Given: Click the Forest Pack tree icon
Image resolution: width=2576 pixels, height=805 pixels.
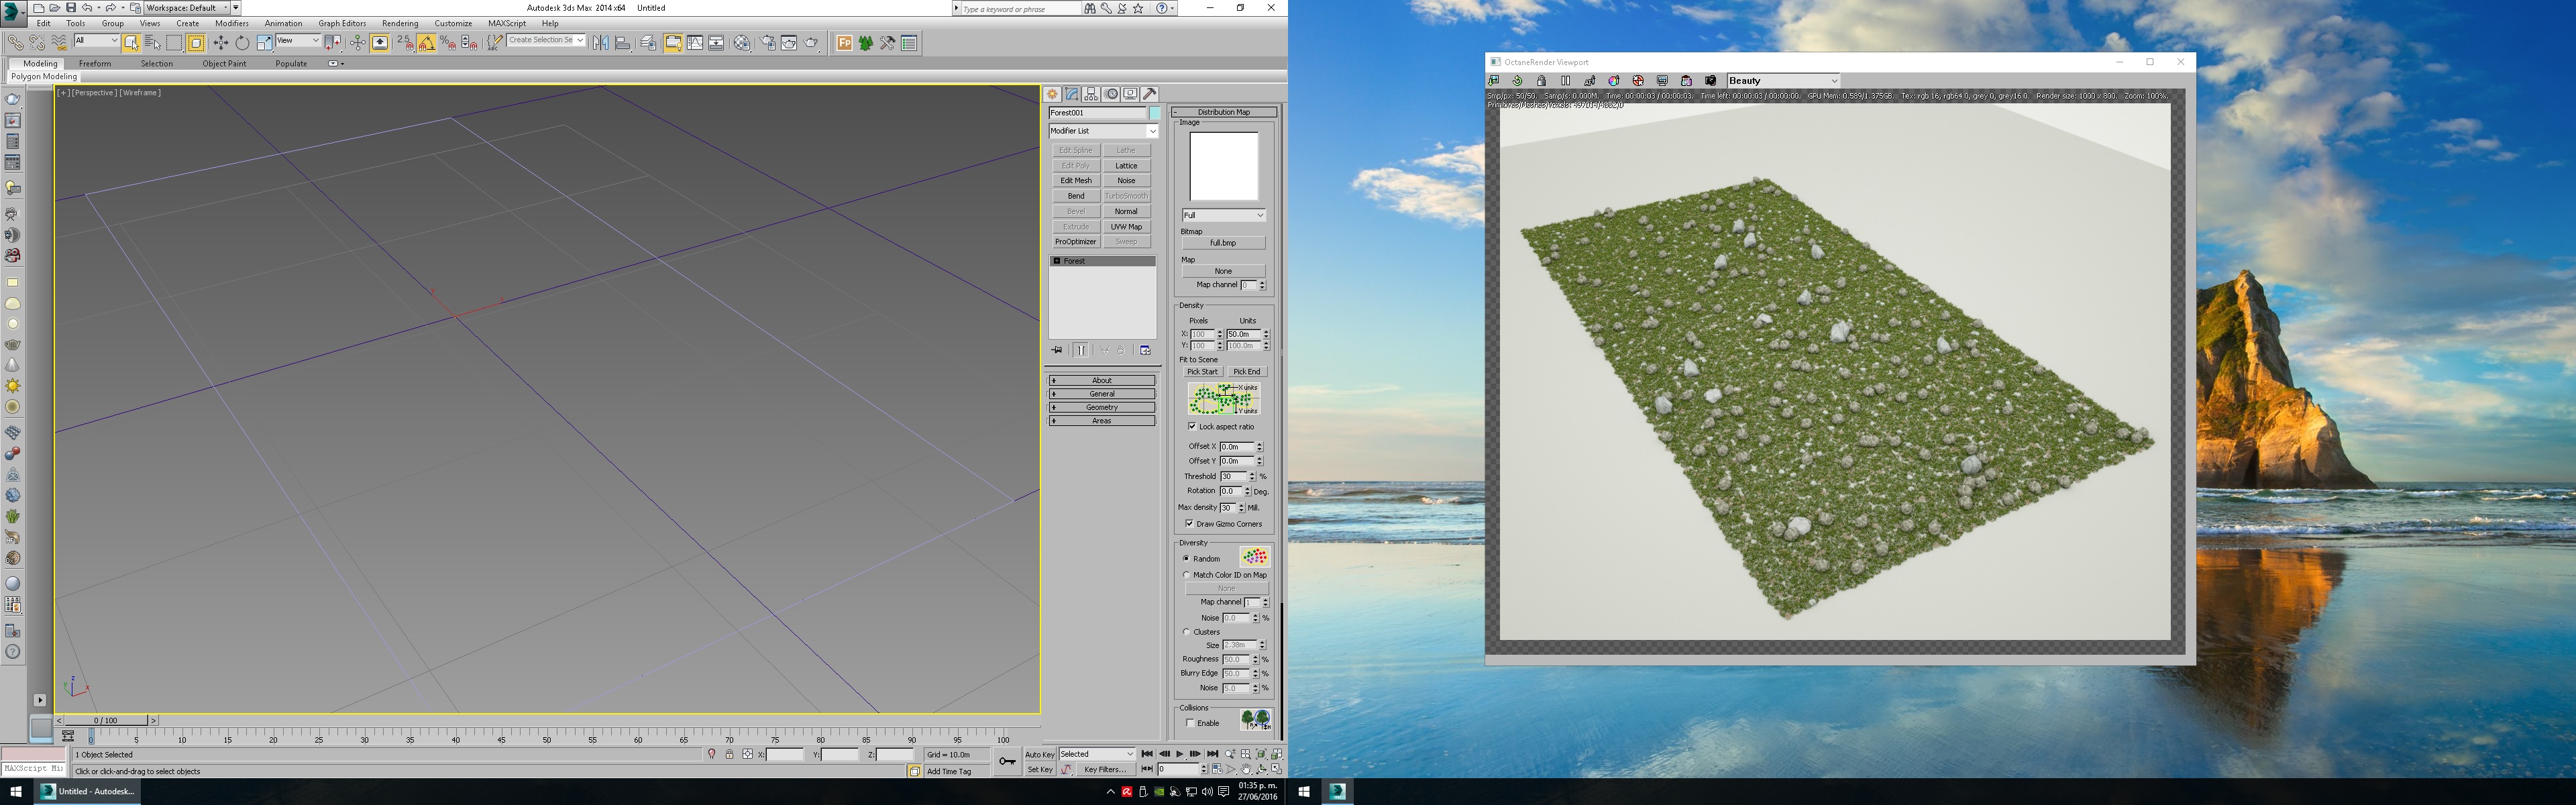Looking at the screenshot, I should coord(866,43).
